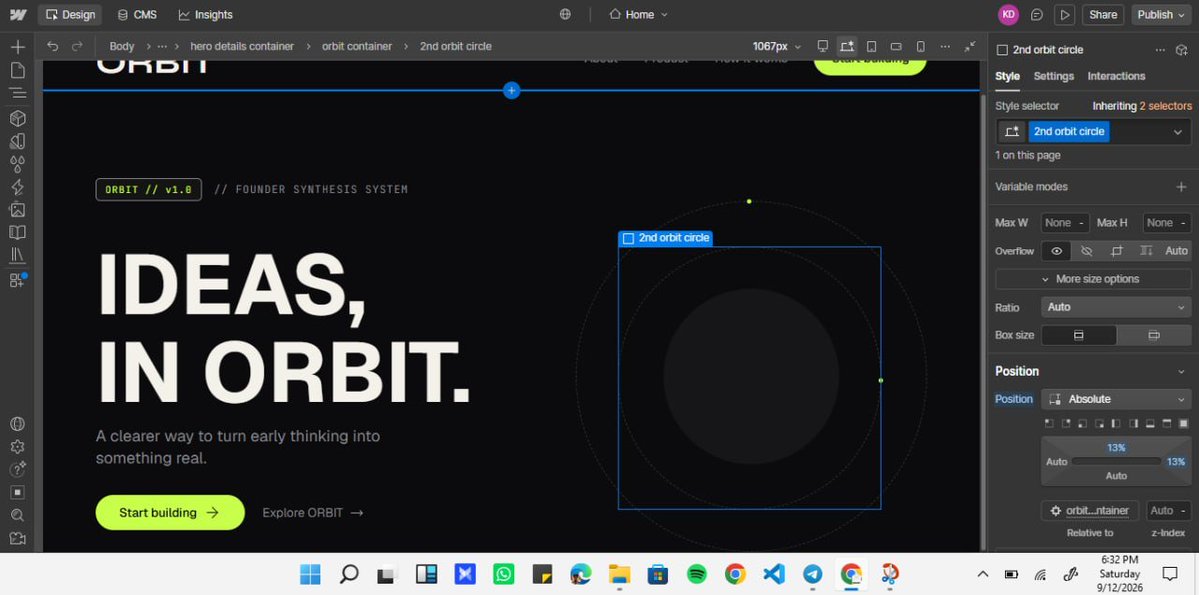Click the square canvas-settings icon in sidebar

[18, 493]
